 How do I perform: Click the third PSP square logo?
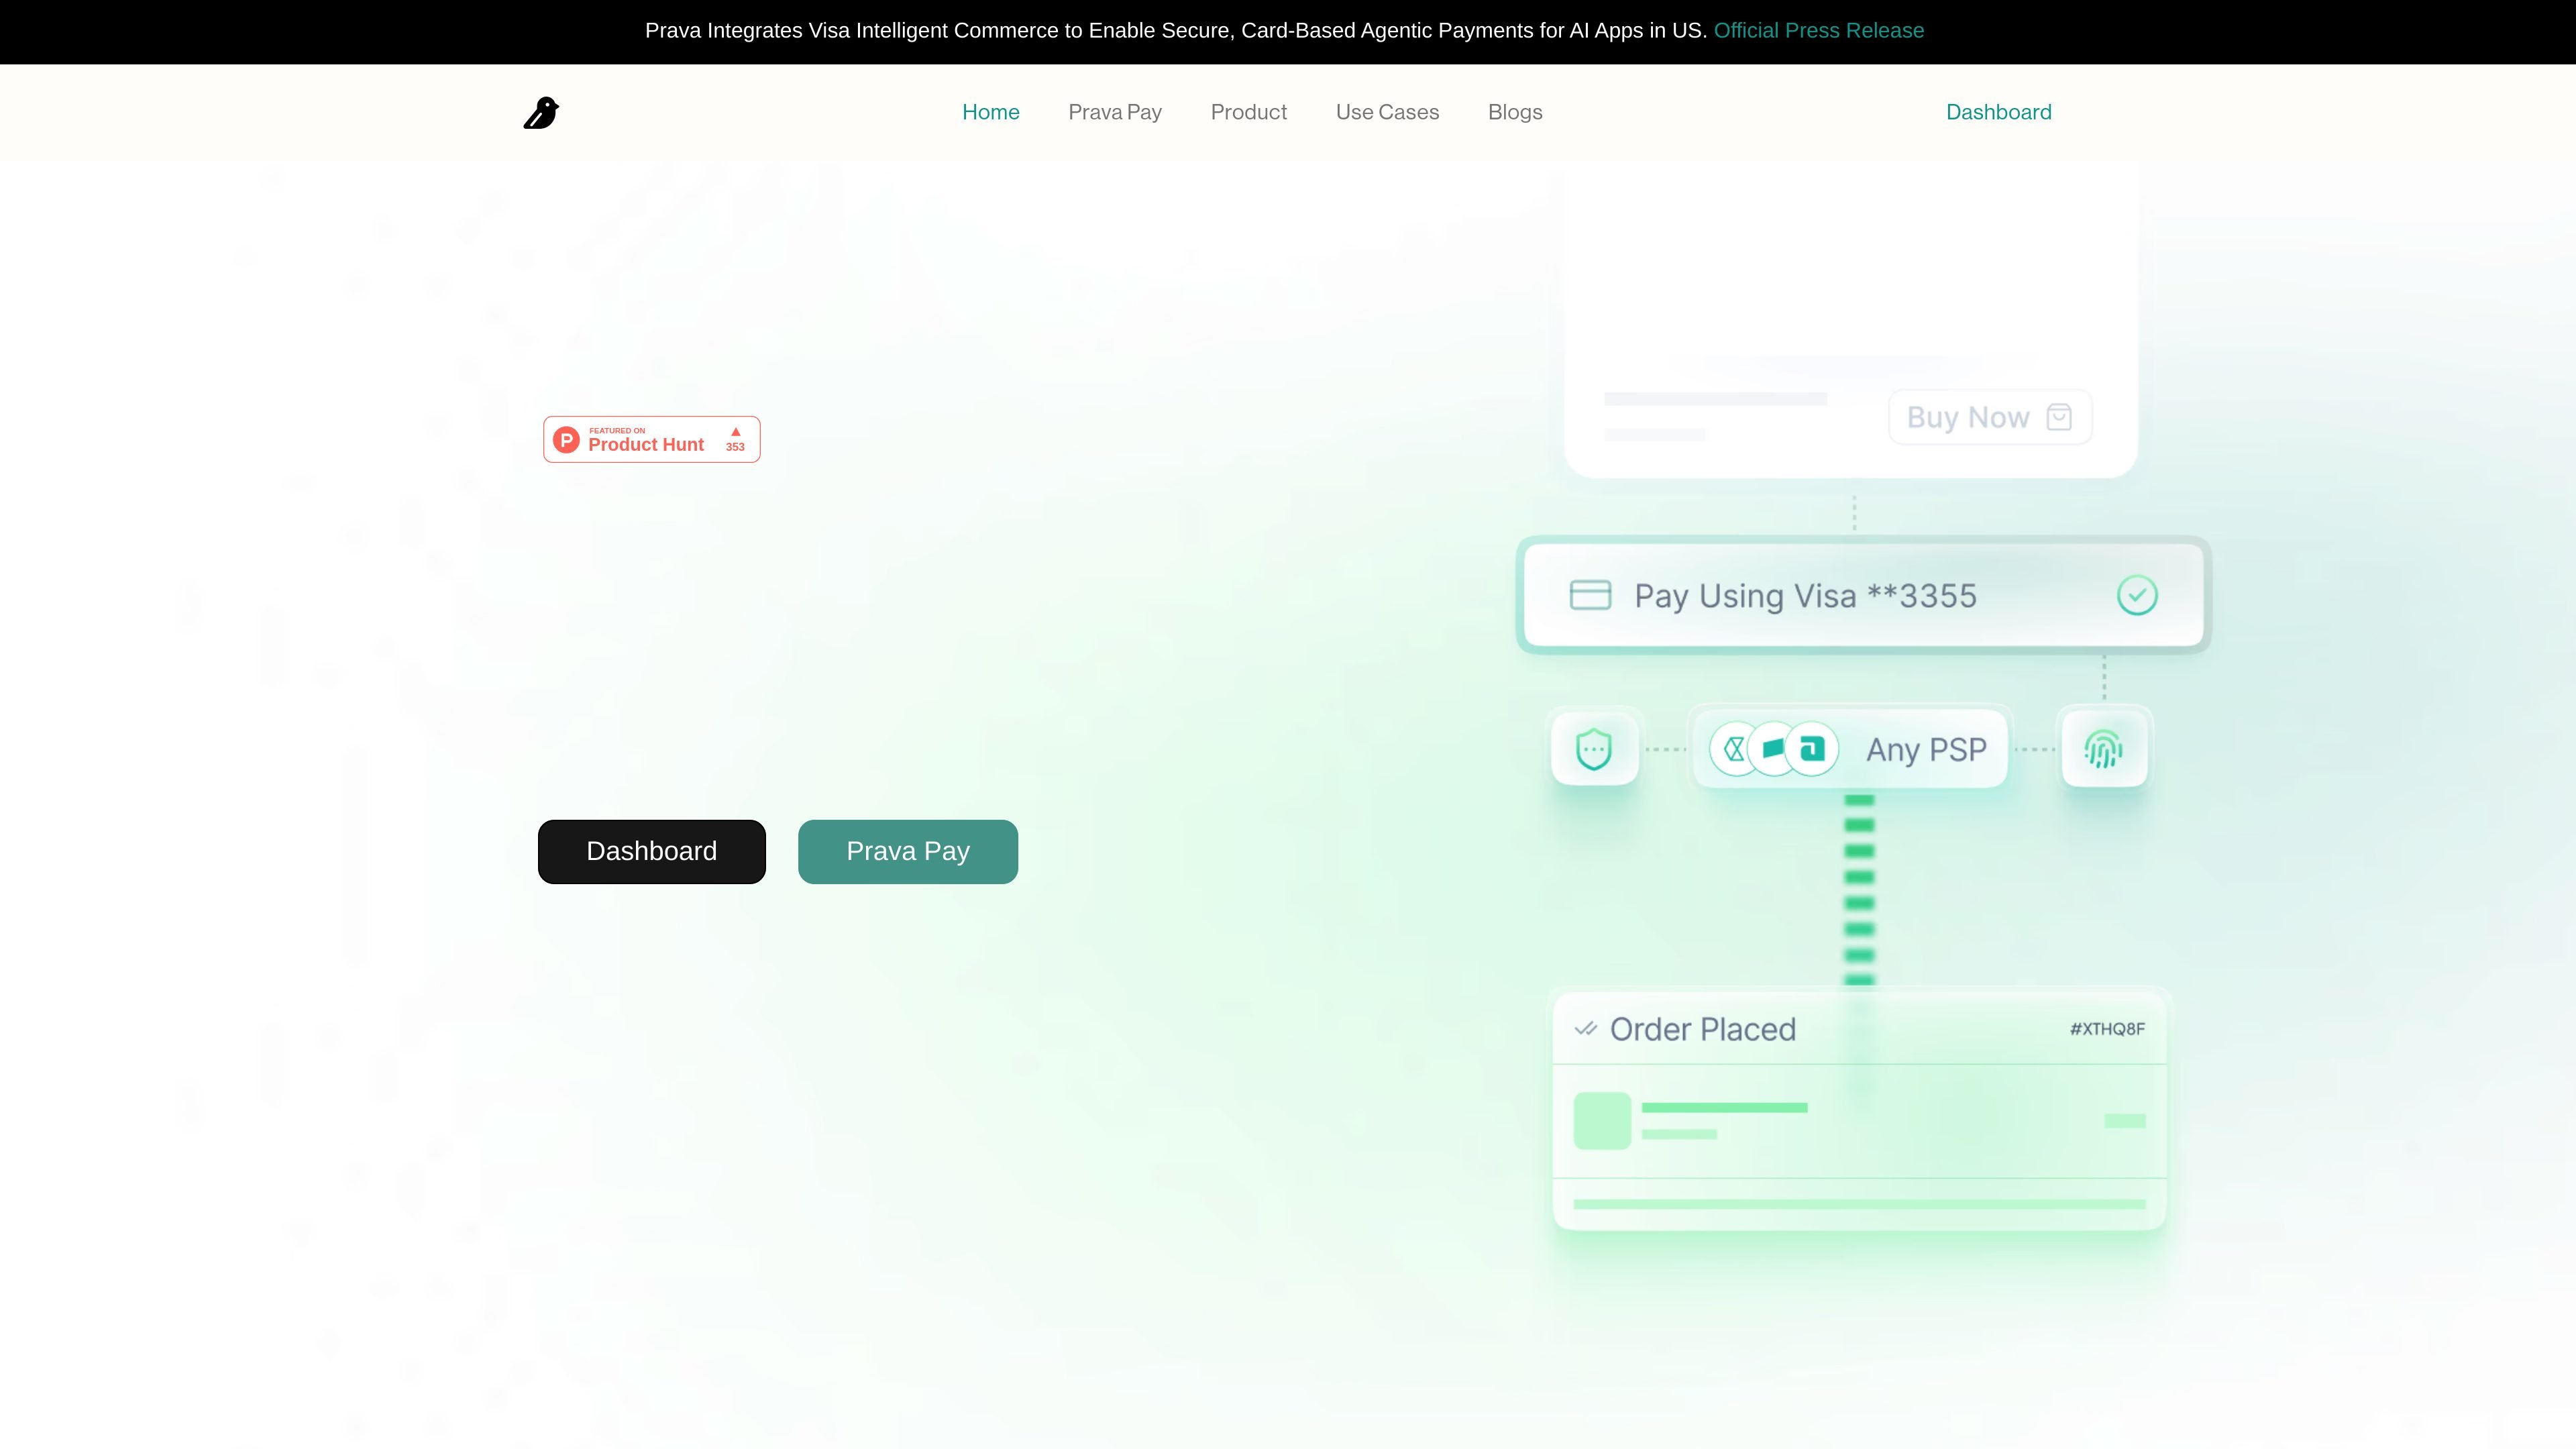click(1812, 749)
